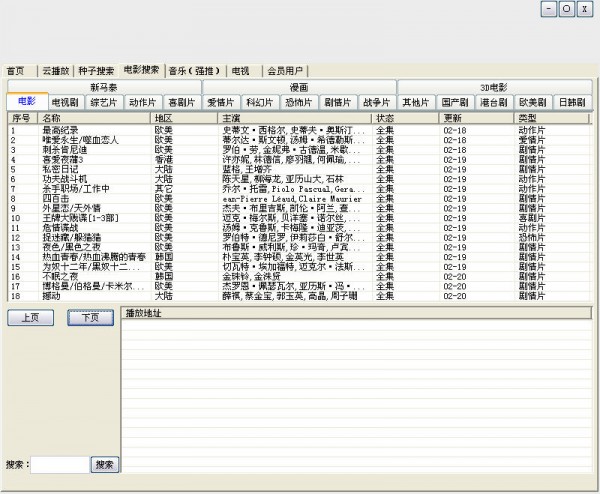This screenshot has width=600, height=494.
Task: Choose the 综艺片 sub-tab
Action: point(104,103)
